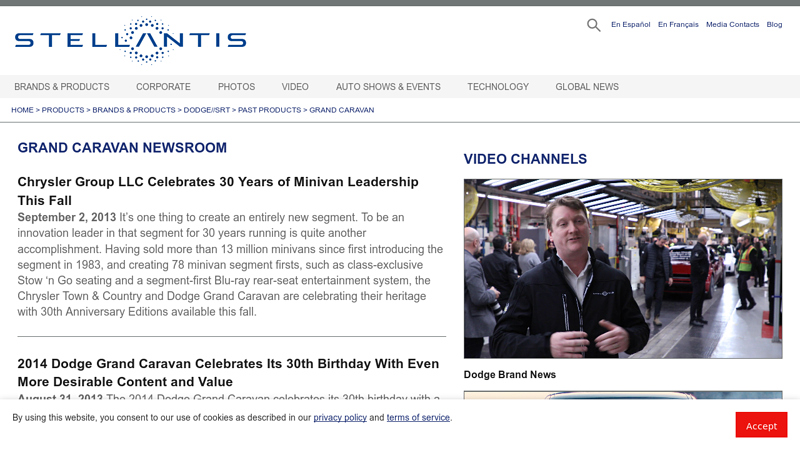Image resolution: width=800 pixels, height=450 pixels.
Task: Click the search magnifier icon
Action: click(593, 25)
